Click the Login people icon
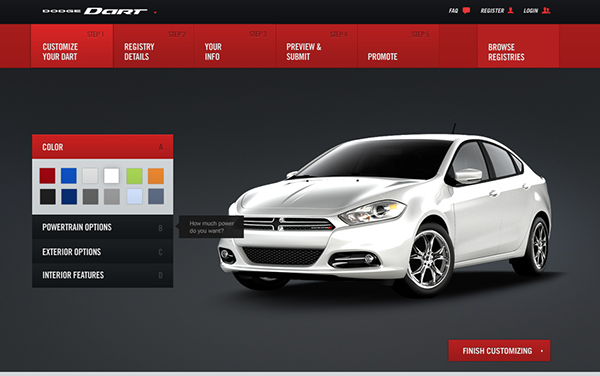 click(x=546, y=10)
